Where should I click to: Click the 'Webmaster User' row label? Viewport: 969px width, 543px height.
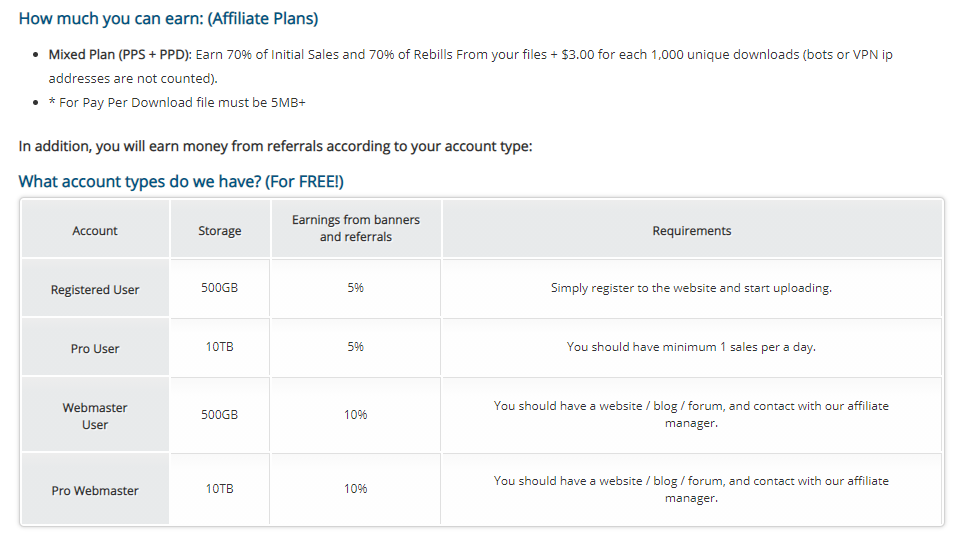pos(95,416)
